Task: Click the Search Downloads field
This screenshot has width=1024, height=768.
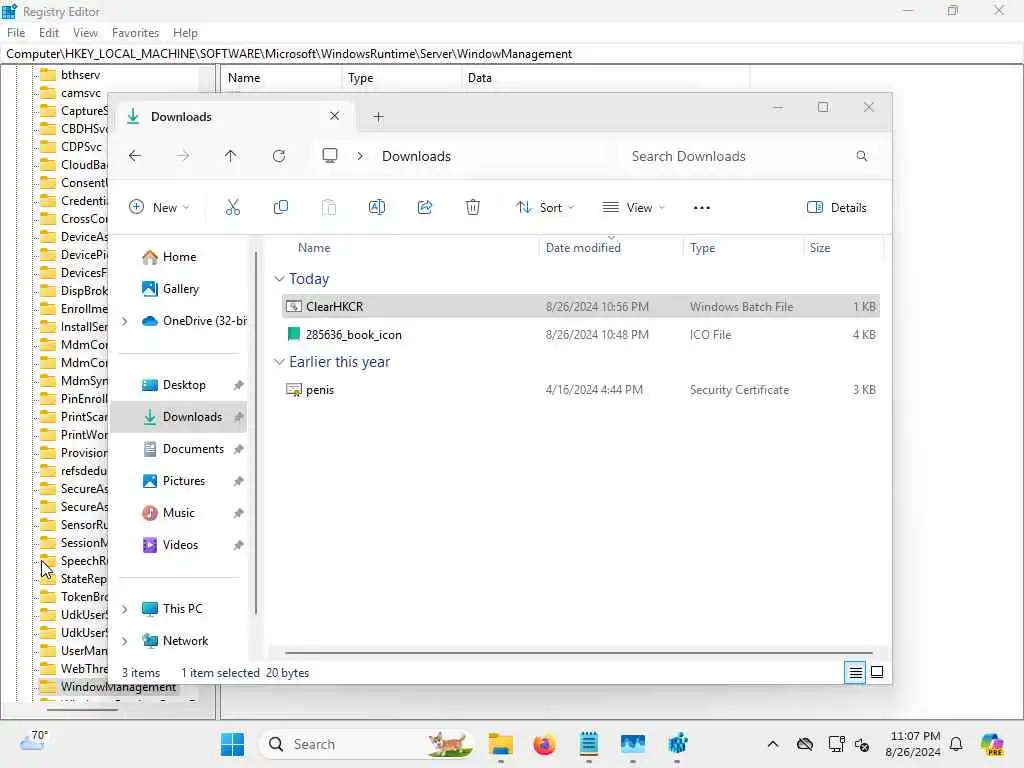Action: click(748, 156)
